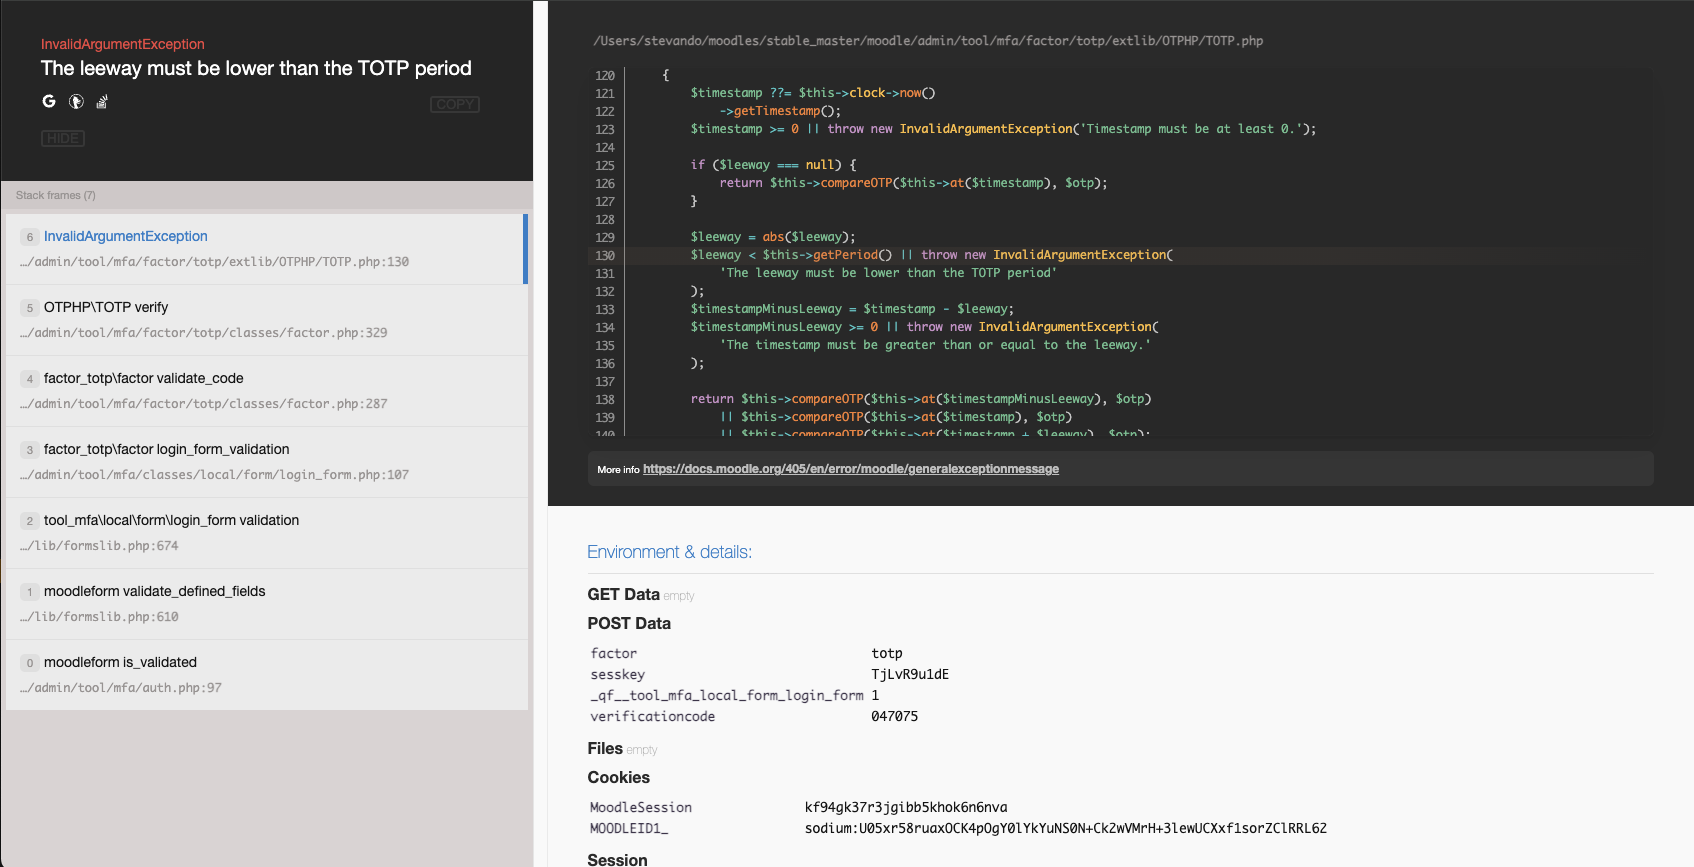Viewport: 1694px width, 867px height.
Task: Click the MoodleSession cookie value
Action: point(906,807)
